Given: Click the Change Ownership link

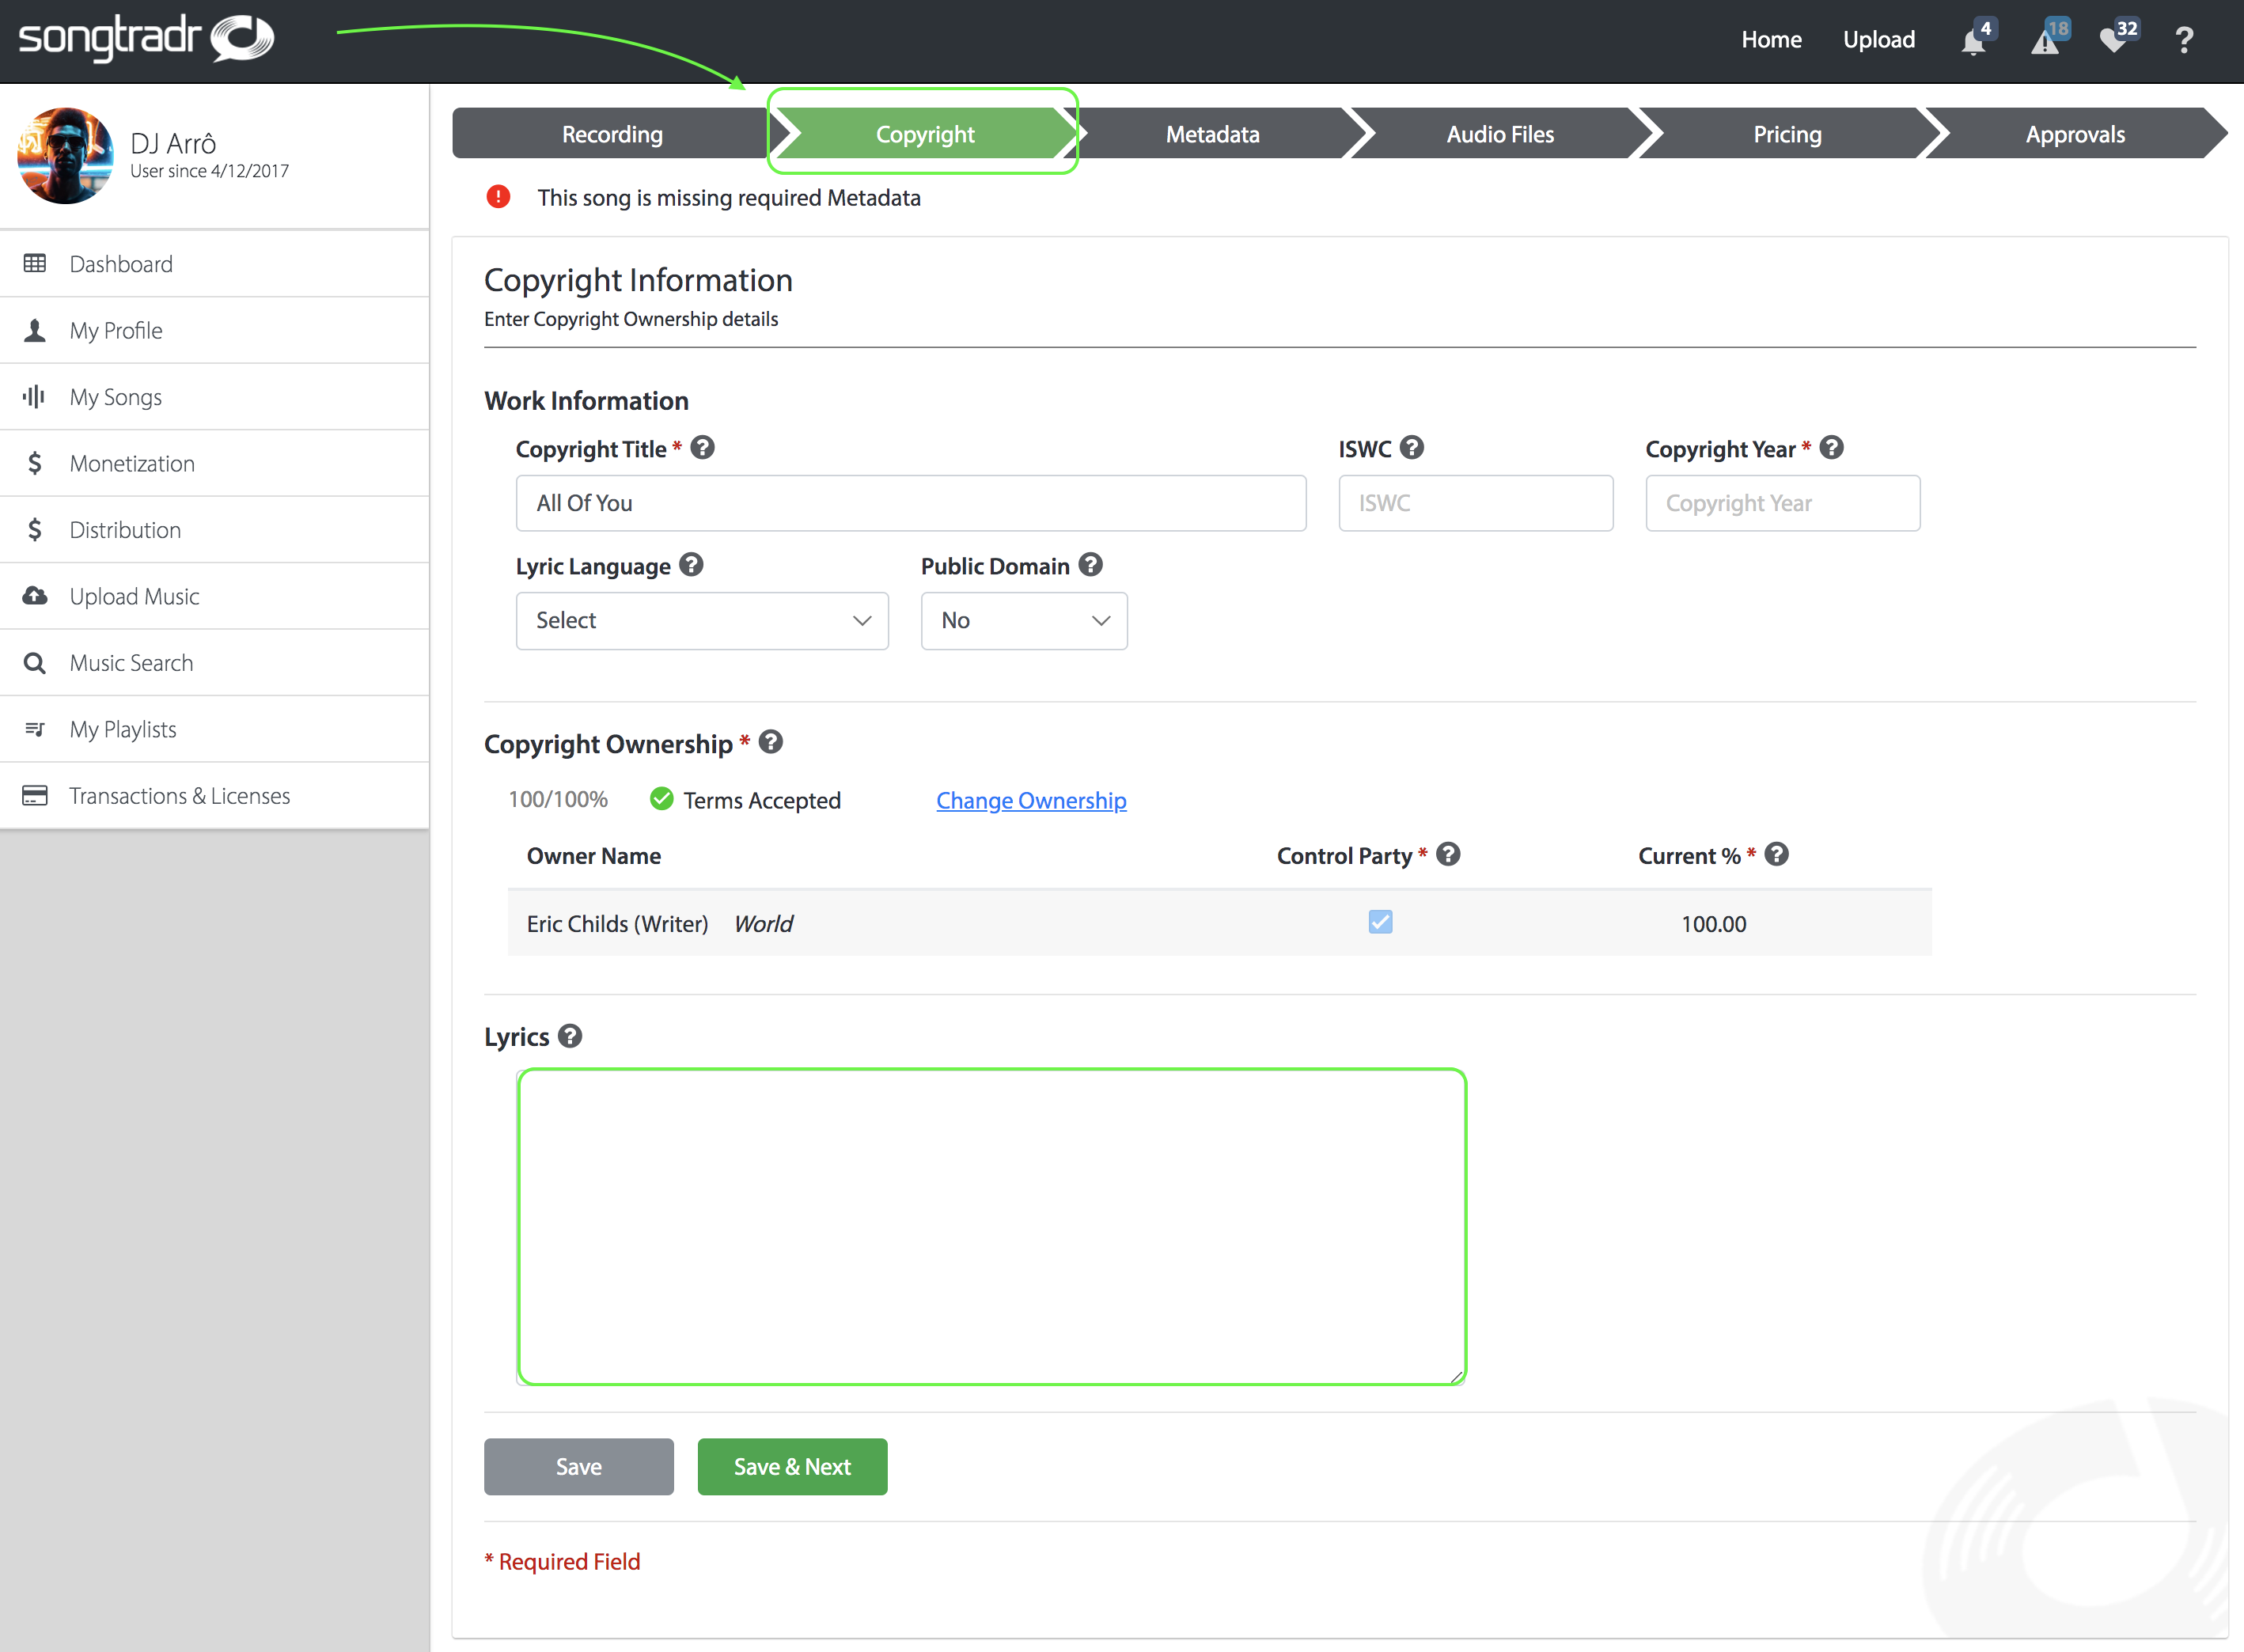Looking at the screenshot, I should click(1031, 800).
